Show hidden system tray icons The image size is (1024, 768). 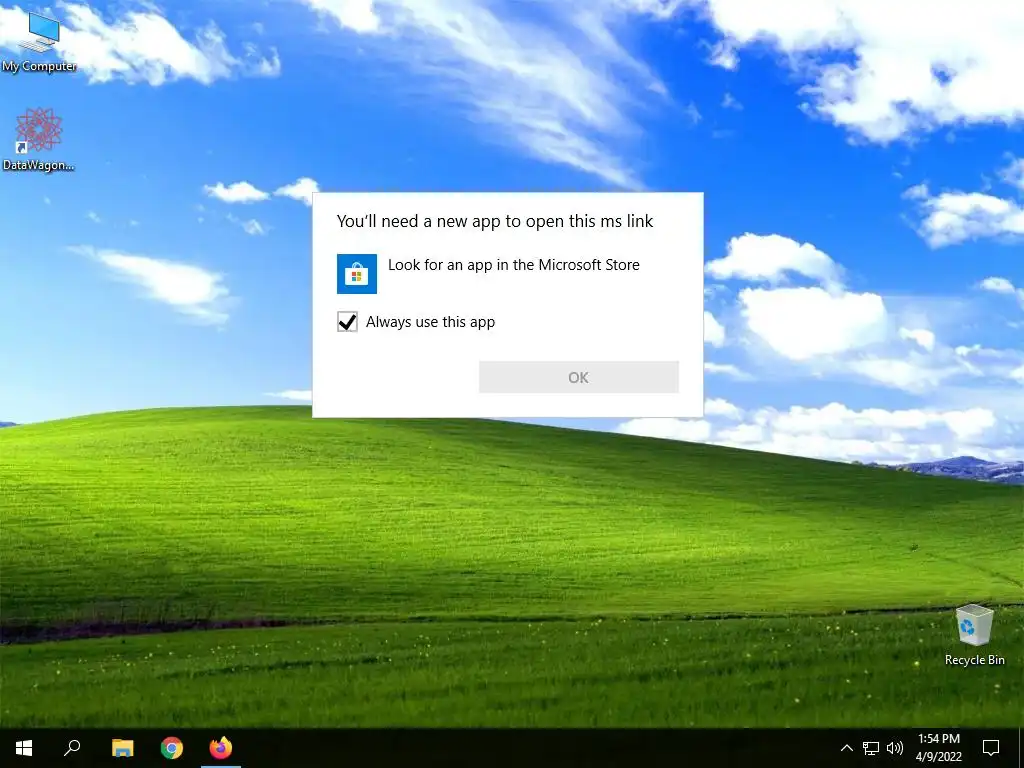846,748
